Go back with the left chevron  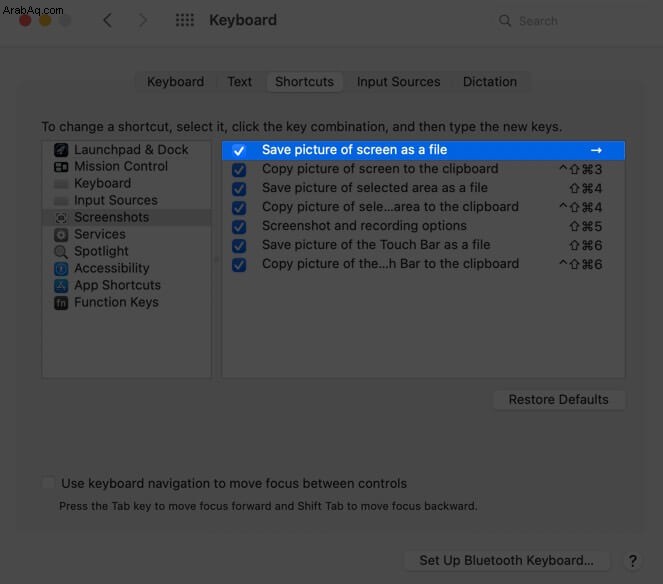[x=107, y=20]
